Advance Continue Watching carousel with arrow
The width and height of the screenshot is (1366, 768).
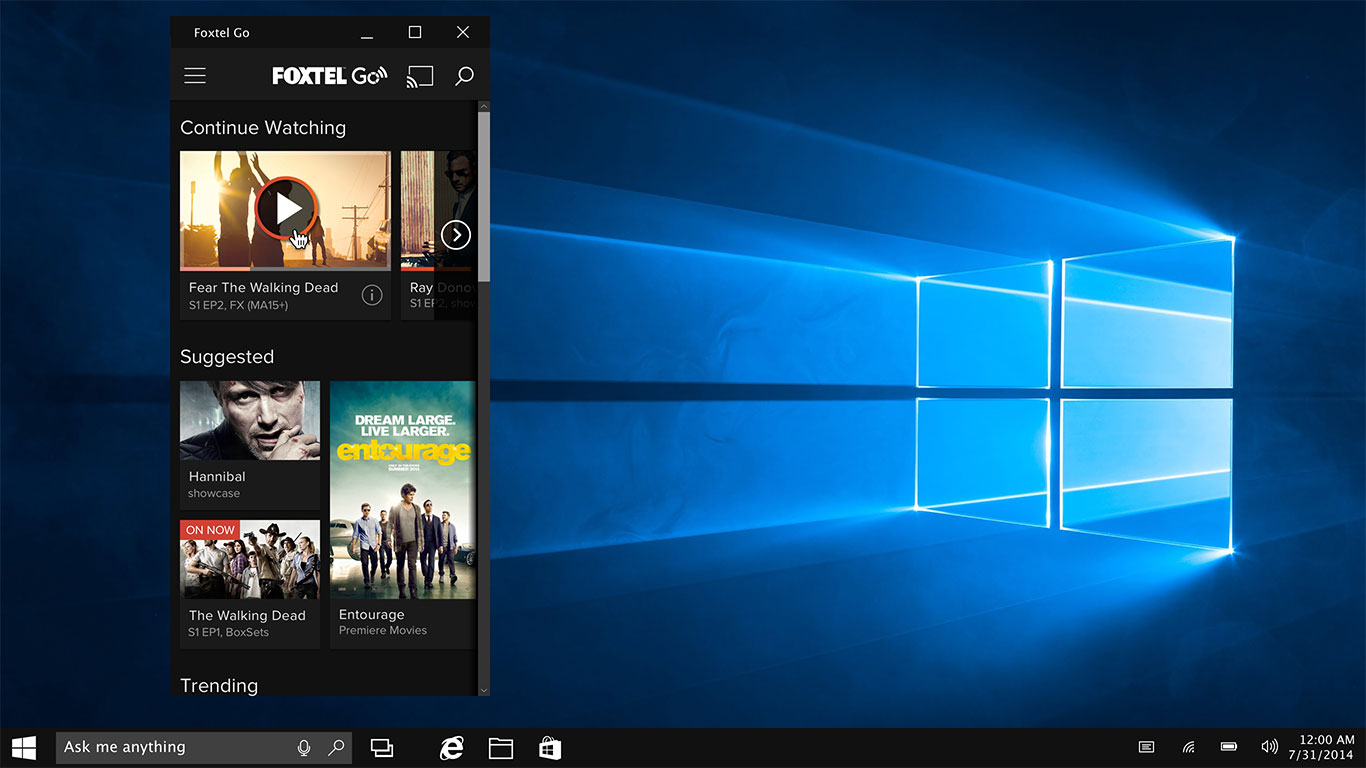tap(456, 235)
